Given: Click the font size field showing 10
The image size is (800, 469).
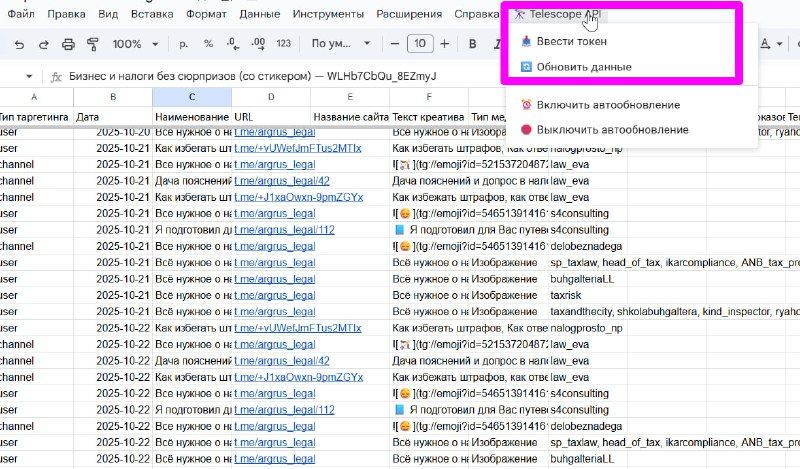Looking at the screenshot, I should click(x=420, y=44).
